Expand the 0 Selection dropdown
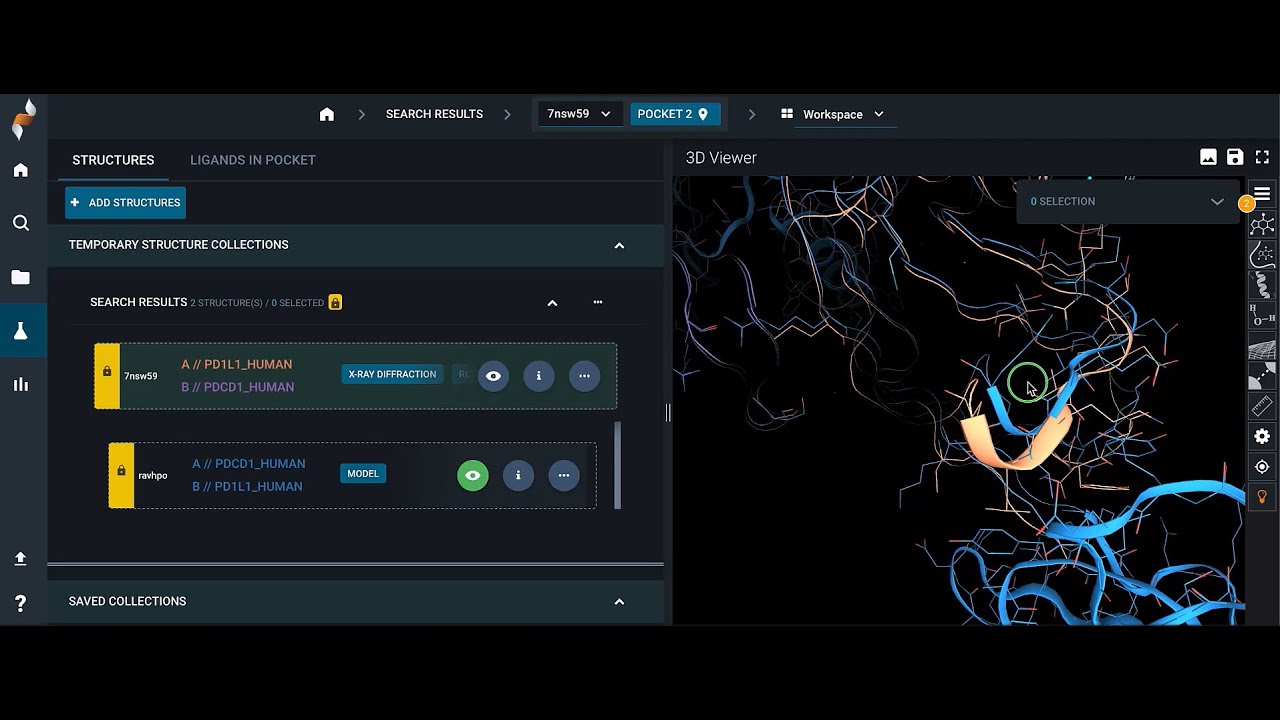The image size is (1280, 720). click(1127, 201)
